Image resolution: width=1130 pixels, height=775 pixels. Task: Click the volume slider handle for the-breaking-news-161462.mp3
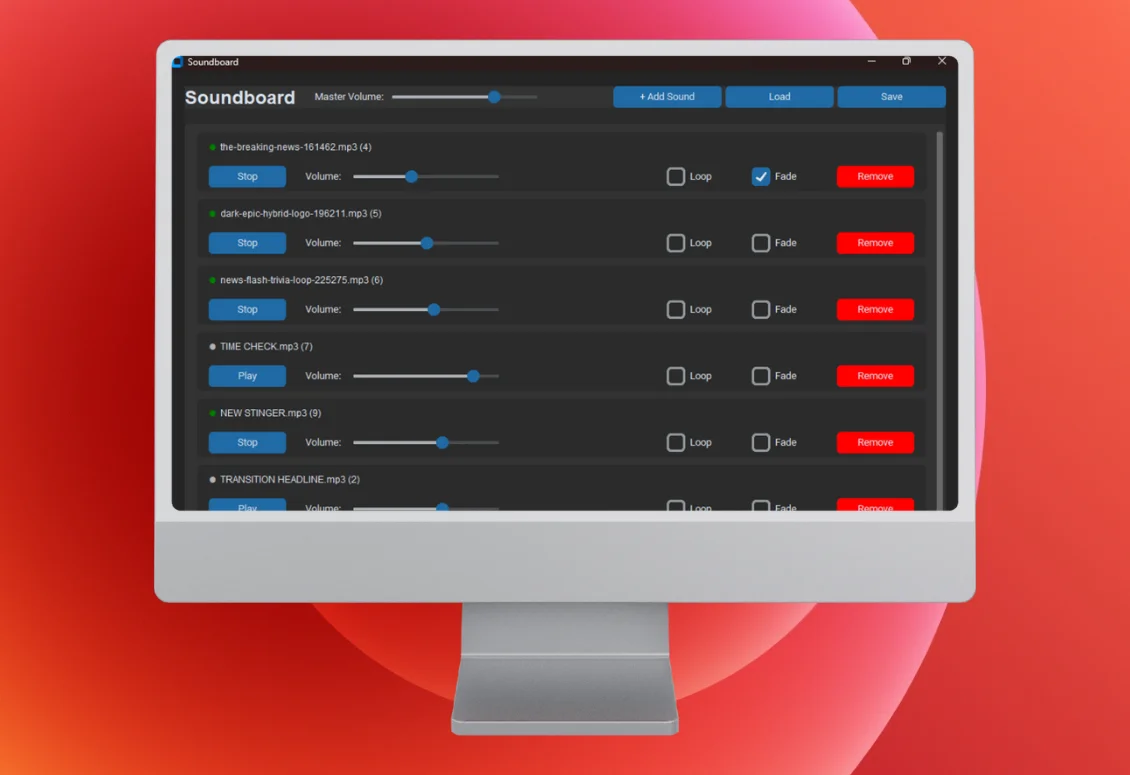[411, 177]
